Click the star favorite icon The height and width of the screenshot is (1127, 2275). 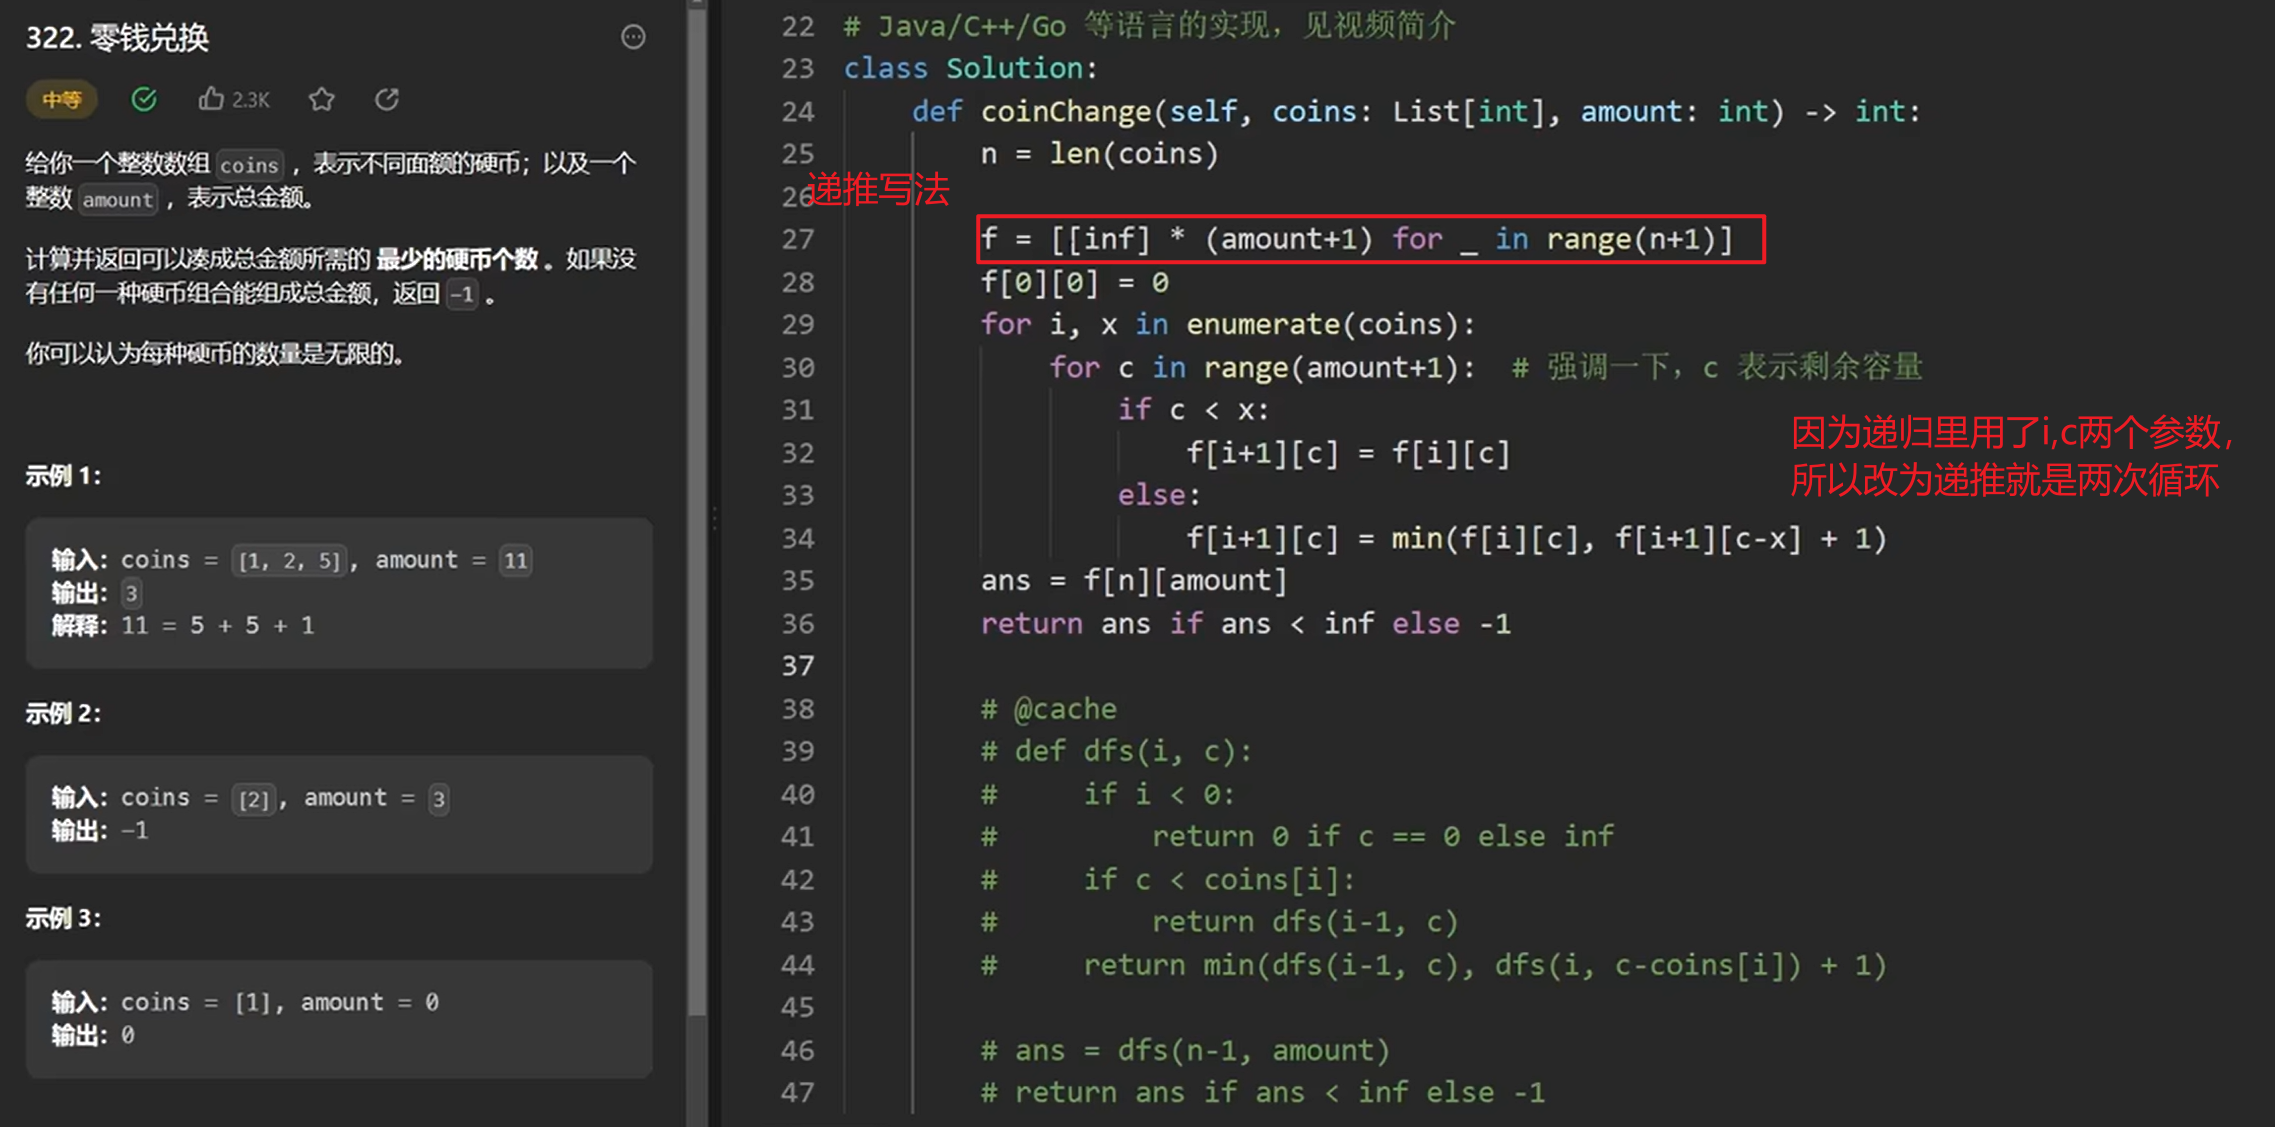pos(322,99)
